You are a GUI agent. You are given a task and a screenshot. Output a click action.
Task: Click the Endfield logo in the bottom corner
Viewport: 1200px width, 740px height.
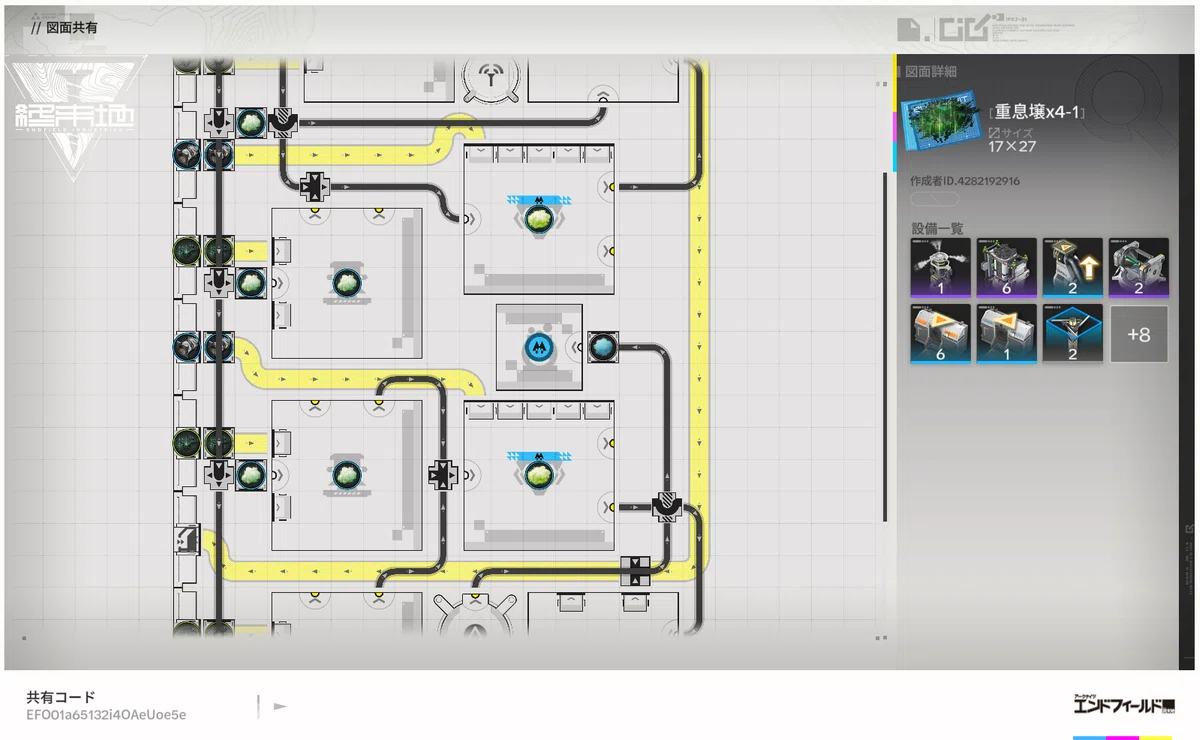pos(1124,703)
